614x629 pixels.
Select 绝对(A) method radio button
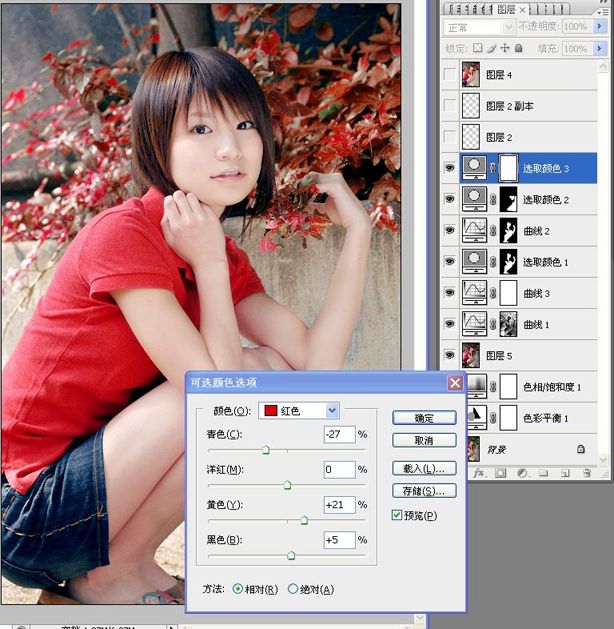point(293,589)
